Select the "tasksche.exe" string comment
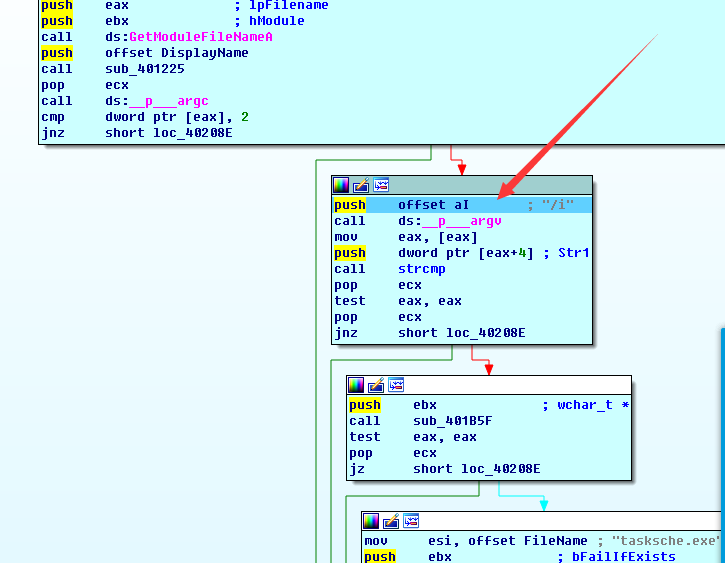The height and width of the screenshot is (563, 725). pyautogui.click(x=666, y=541)
